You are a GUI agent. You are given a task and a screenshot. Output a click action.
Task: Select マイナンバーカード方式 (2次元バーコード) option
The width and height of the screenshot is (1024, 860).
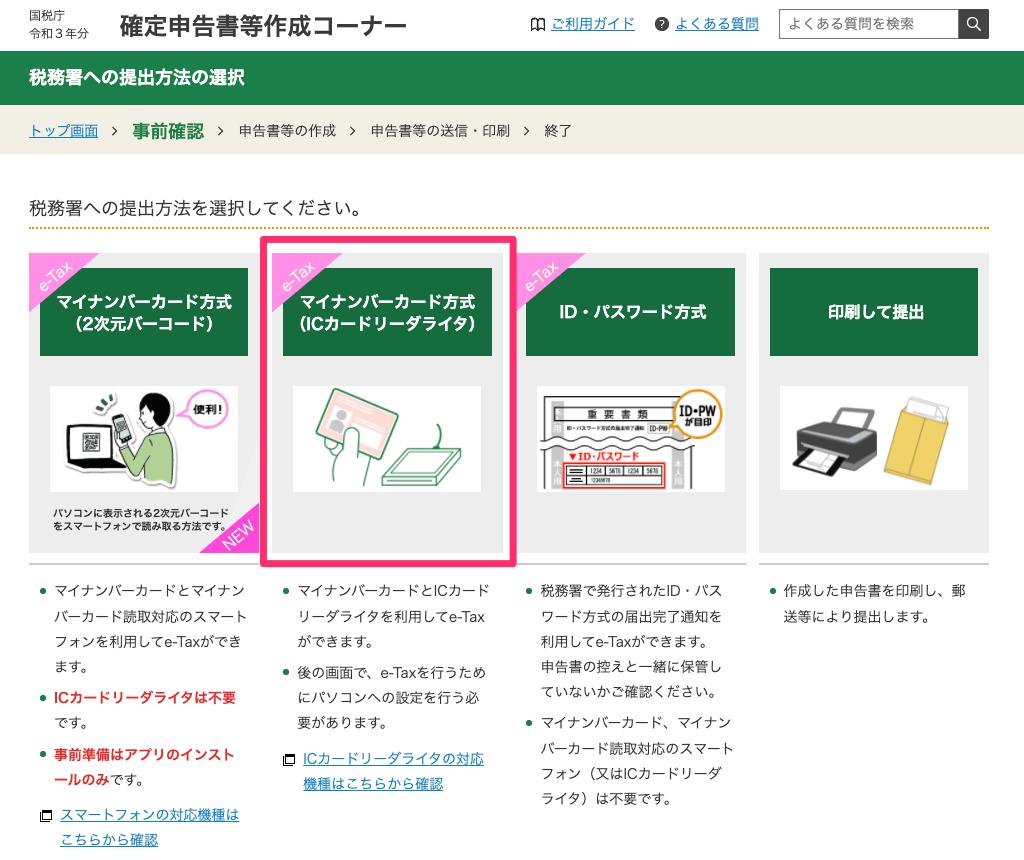click(x=144, y=312)
